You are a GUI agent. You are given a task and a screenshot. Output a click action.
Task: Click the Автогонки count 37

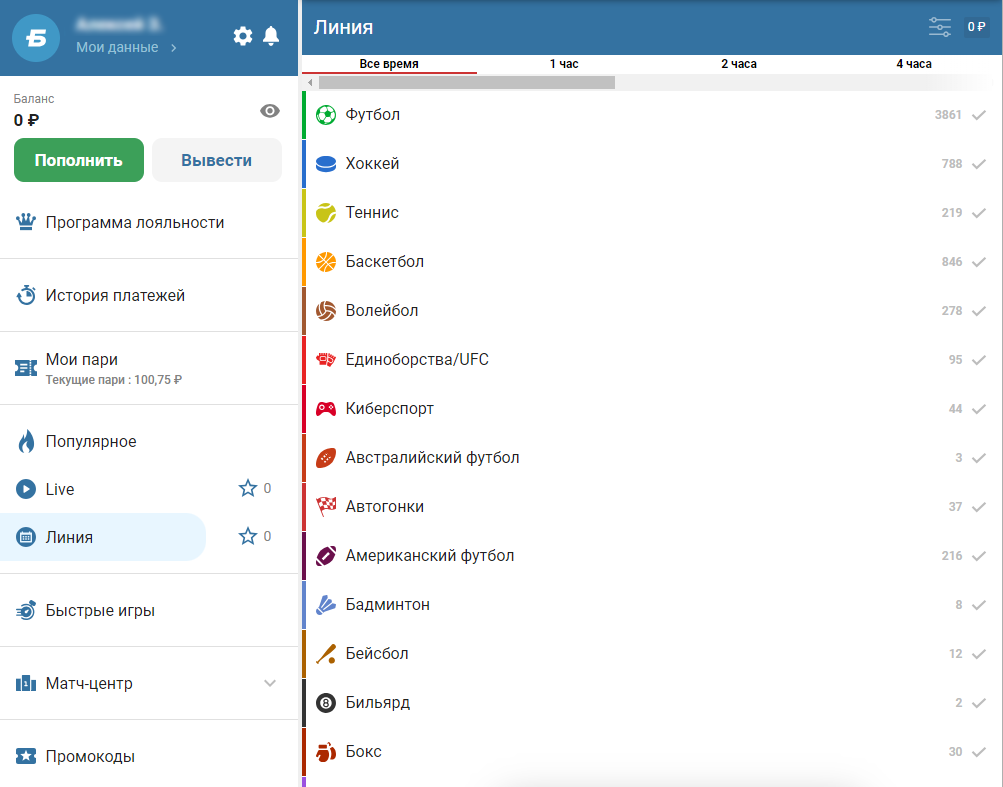(x=955, y=507)
